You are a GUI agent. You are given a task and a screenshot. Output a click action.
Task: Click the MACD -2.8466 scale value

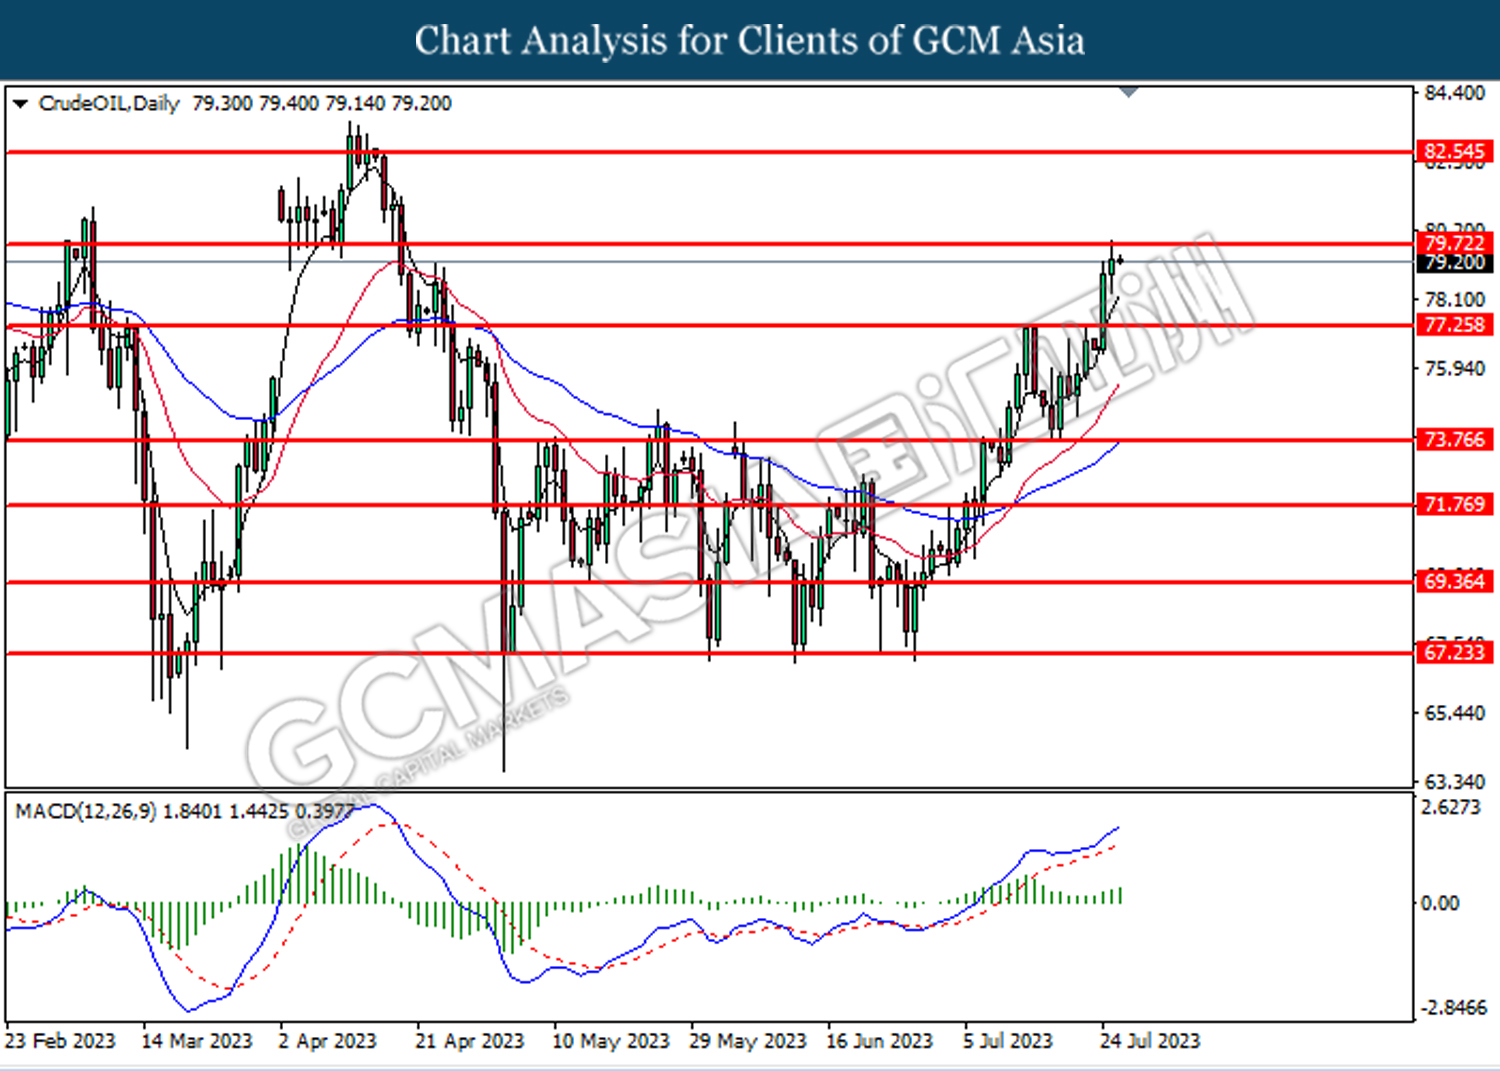click(1454, 1007)
